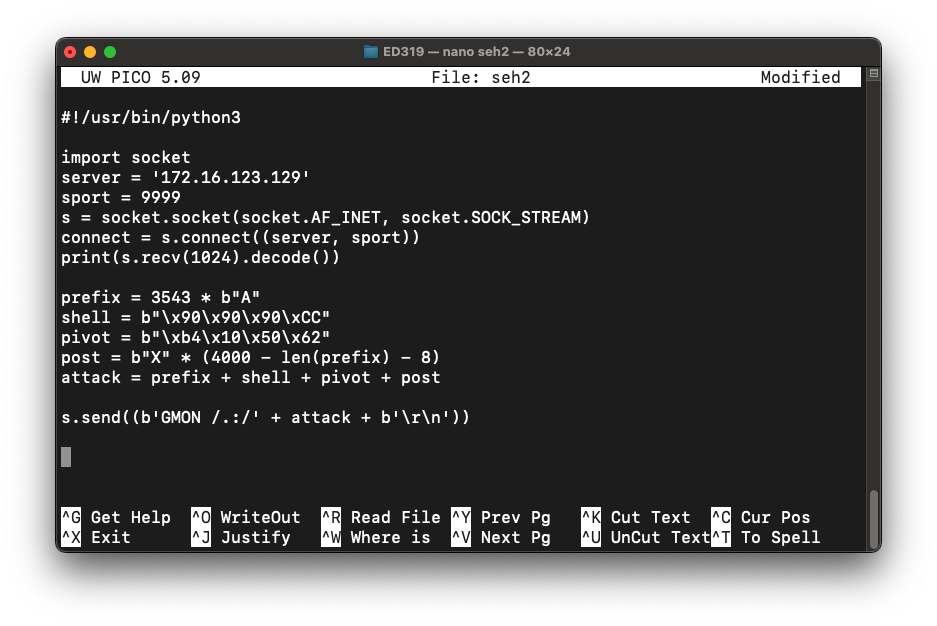The image size is (937, 626).
Task: Click the folder icon in the title bar
Action: point(370,52)
